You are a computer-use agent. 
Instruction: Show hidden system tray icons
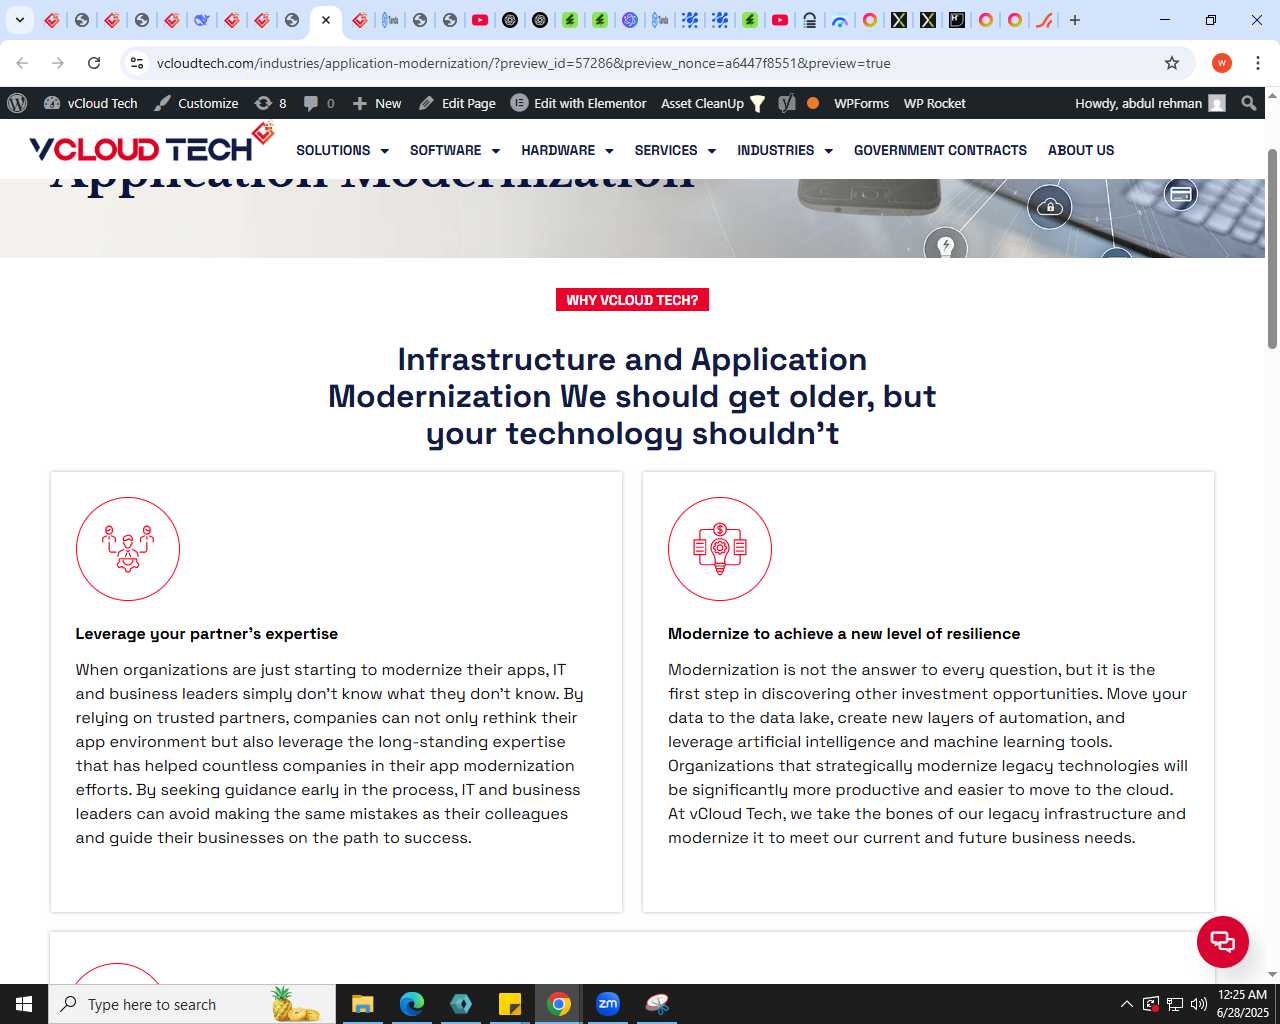tap(1127, 1004)
